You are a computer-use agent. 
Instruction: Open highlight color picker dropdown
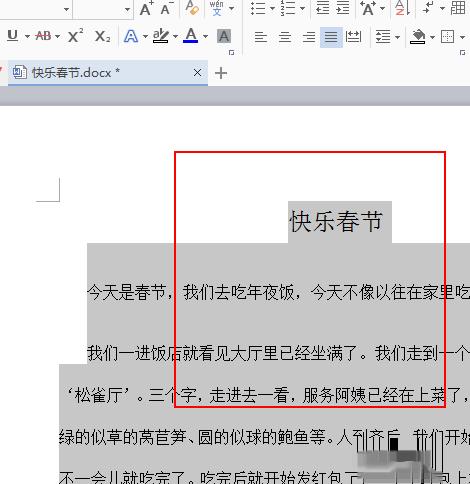pyautogui.click(x=175, y=36)
